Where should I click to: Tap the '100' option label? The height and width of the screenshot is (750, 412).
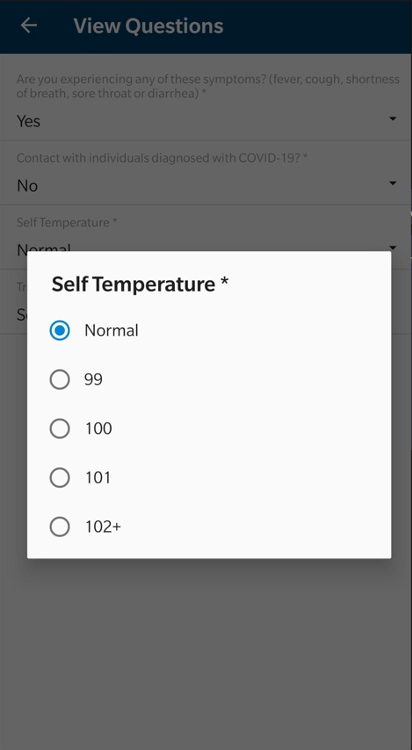click(99, 429)
